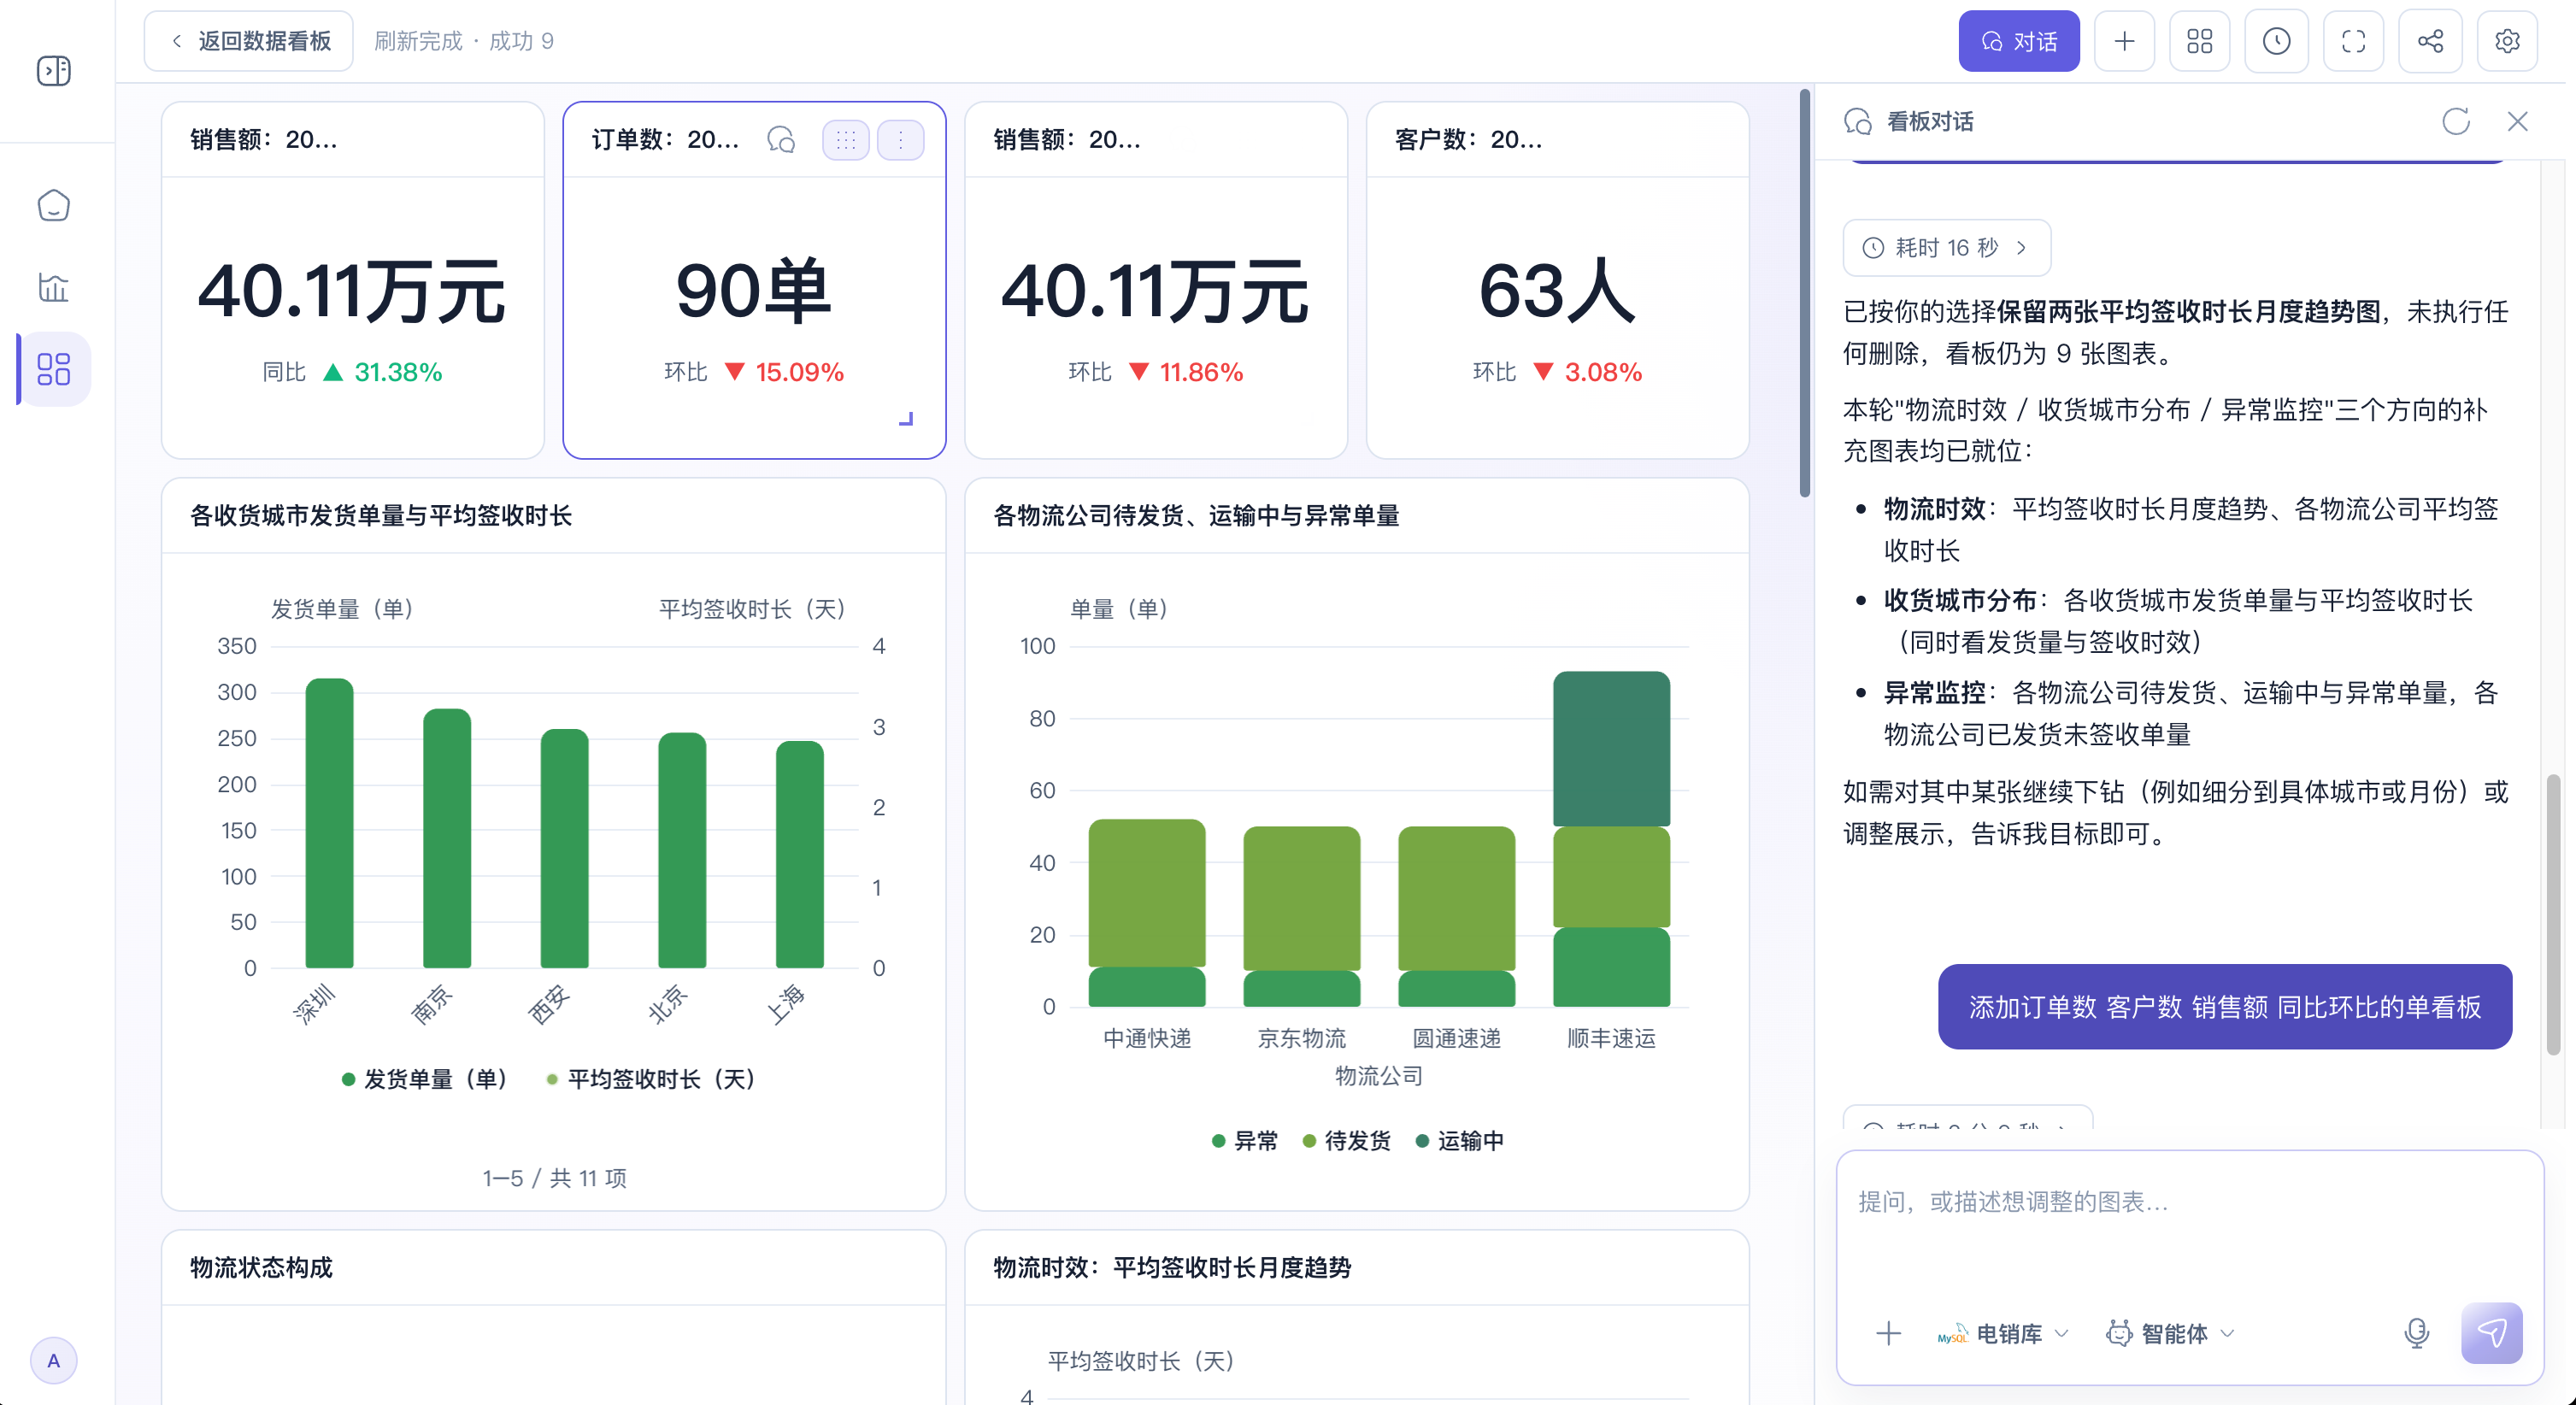Click resize corner handle of 订单数 card
The height and width of the screenshot is (1405, 2576).
click(906, 419)
